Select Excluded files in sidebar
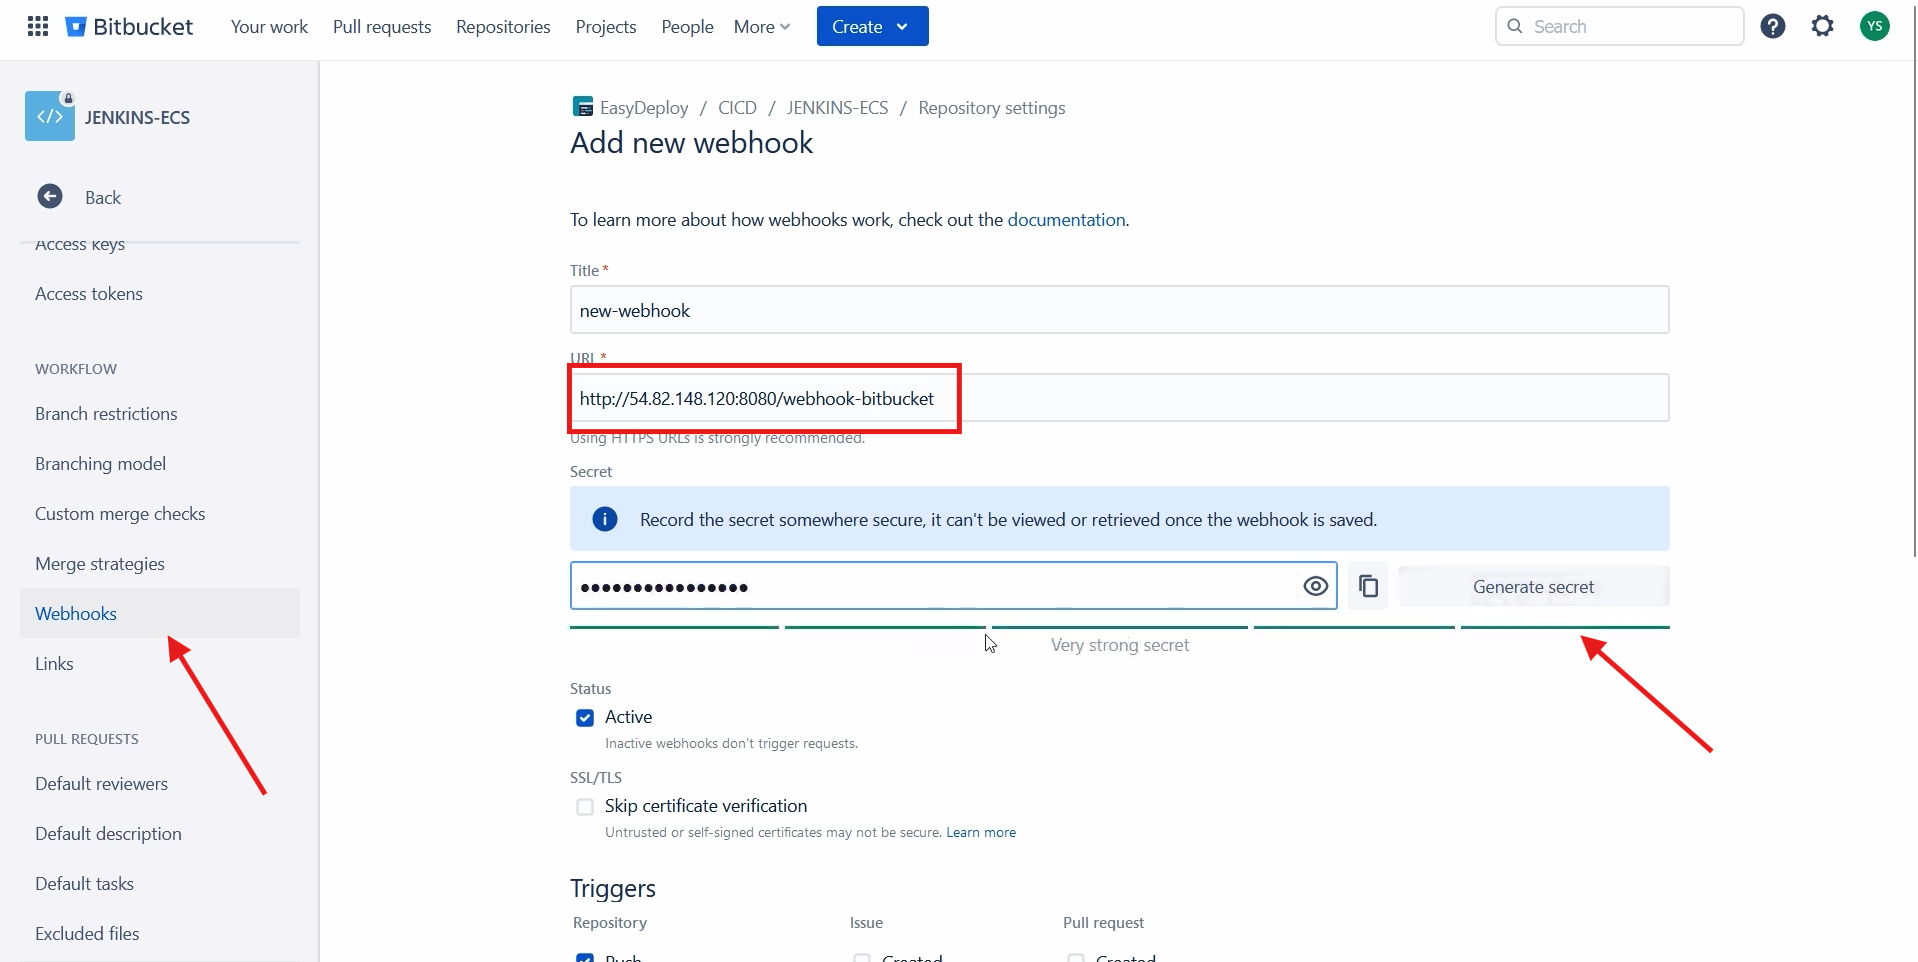The height and width of the screenshot is (962, 1918). click(160, 934)
